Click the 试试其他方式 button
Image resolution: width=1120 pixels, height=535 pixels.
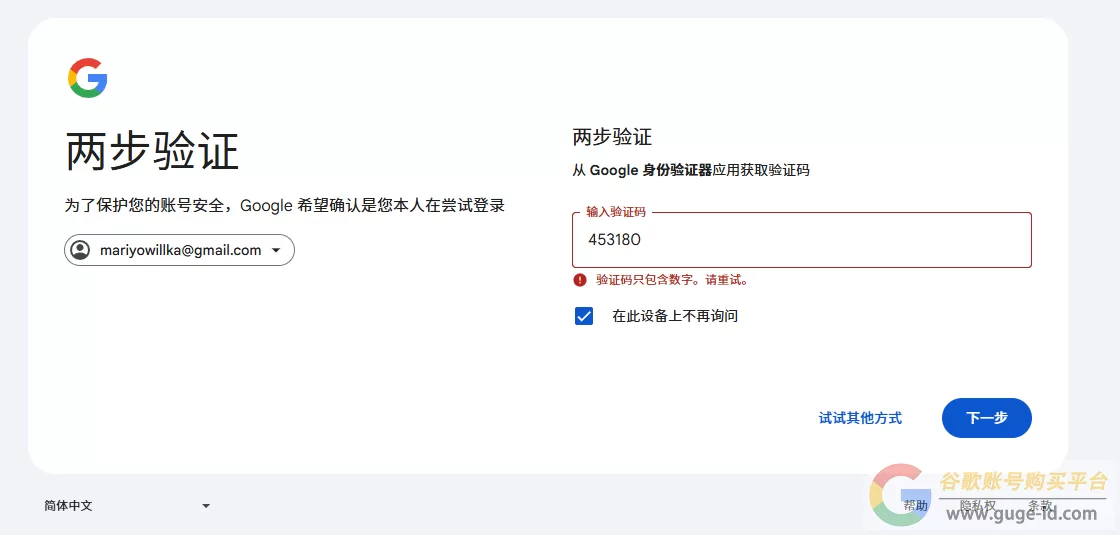(860, 418)
